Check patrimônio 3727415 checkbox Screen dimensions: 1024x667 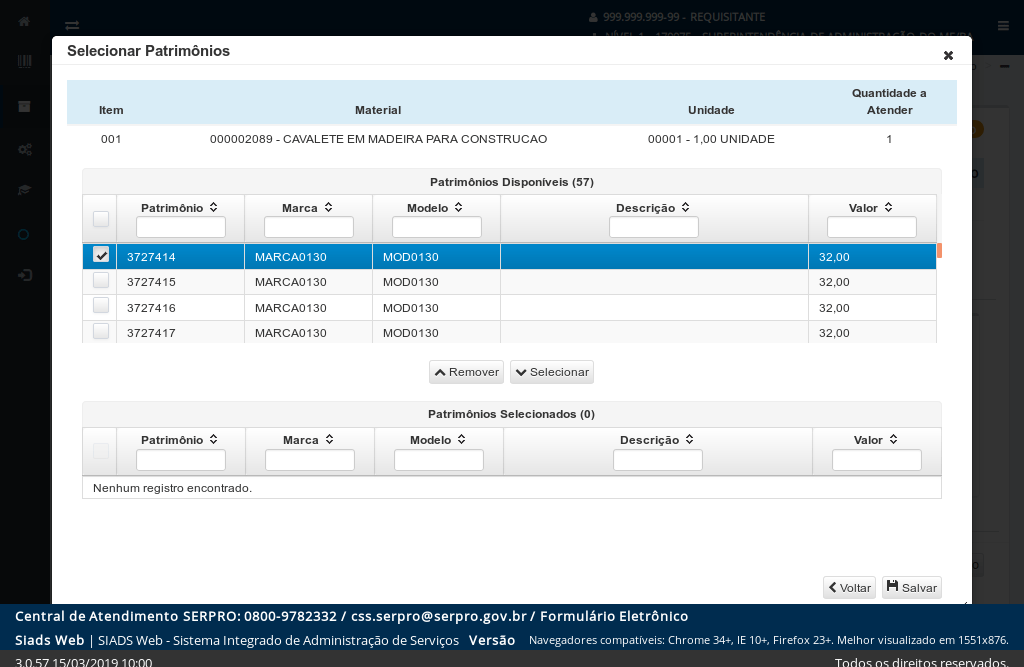tap(101, 280)
